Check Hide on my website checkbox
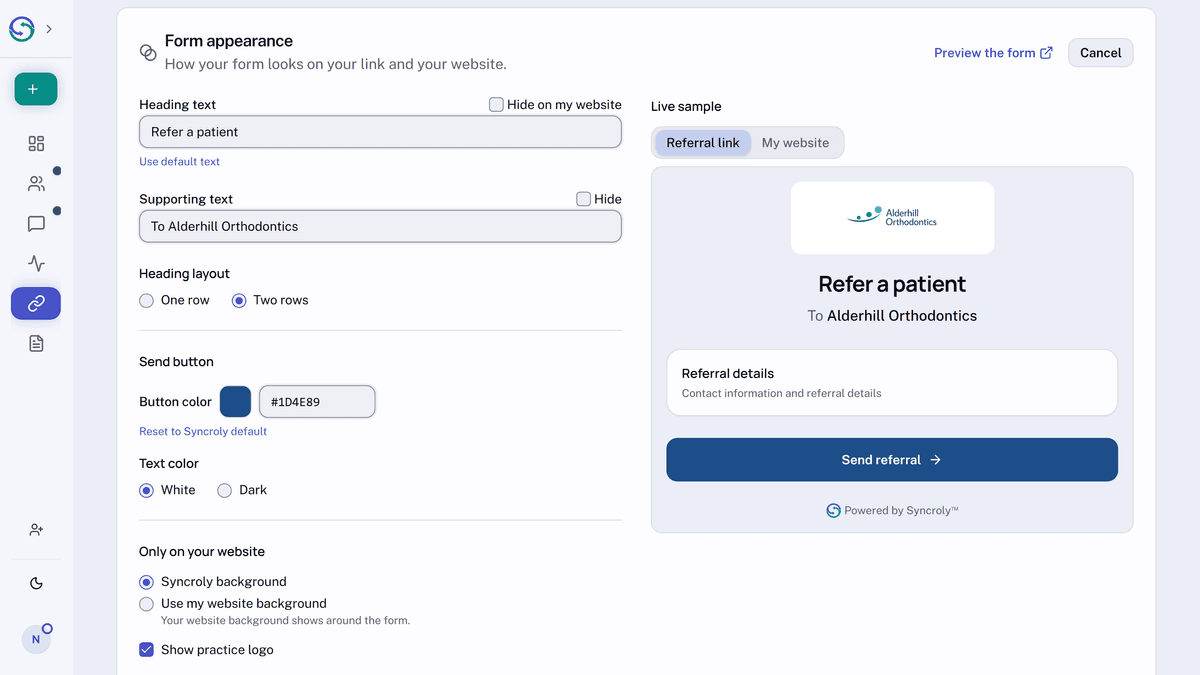Image resolution: width=1200 pixels, height=675 pixels. pos(496,104)
